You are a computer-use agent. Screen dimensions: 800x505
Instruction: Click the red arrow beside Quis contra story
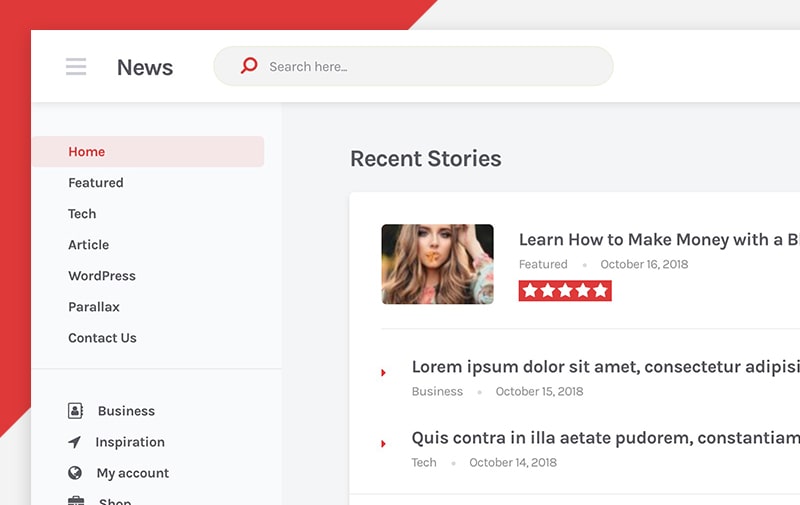click(383, 444)
